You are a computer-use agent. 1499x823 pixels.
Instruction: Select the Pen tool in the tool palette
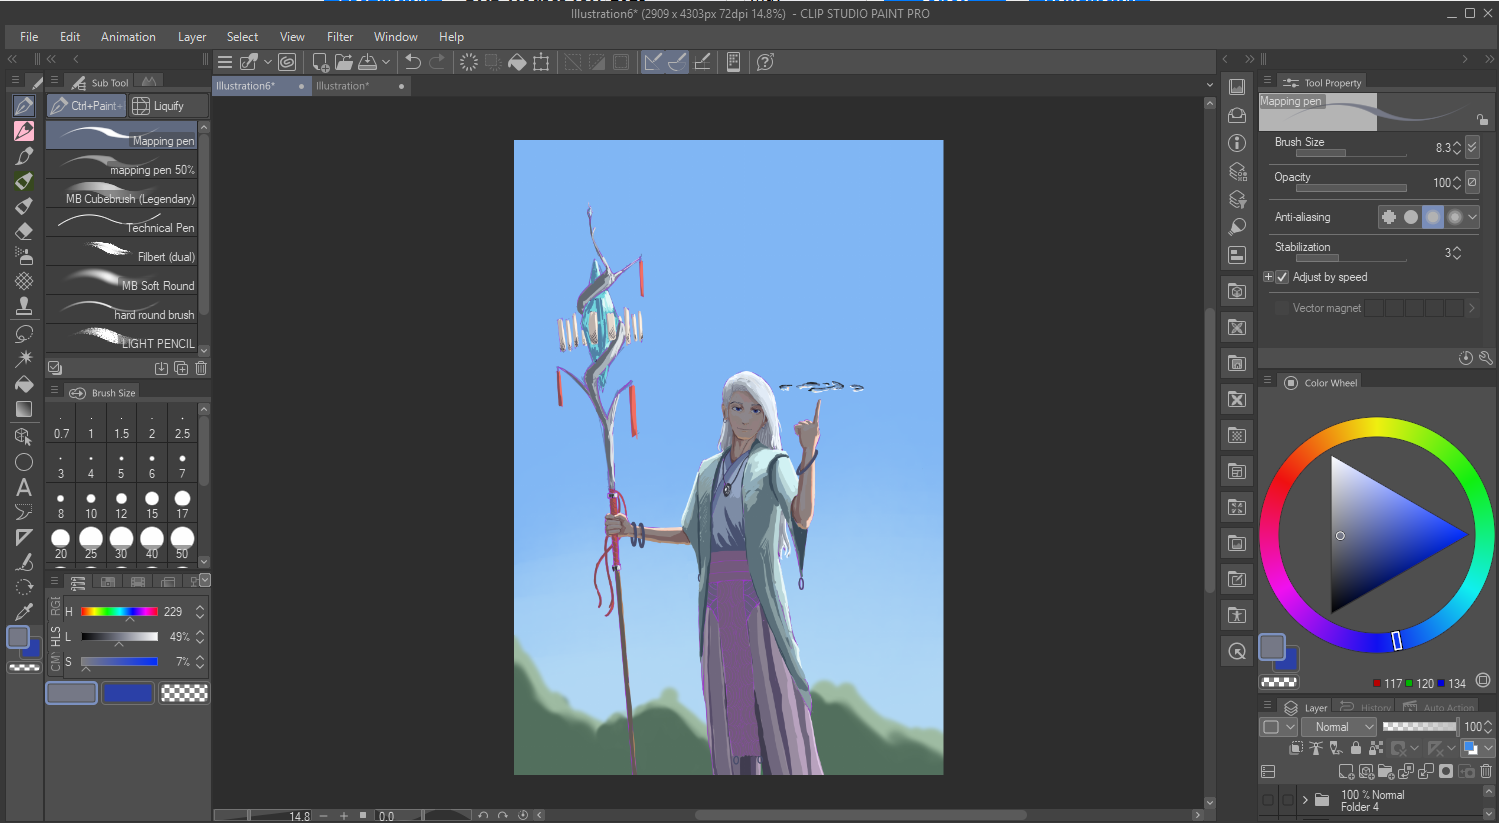[x=24, y=106]
